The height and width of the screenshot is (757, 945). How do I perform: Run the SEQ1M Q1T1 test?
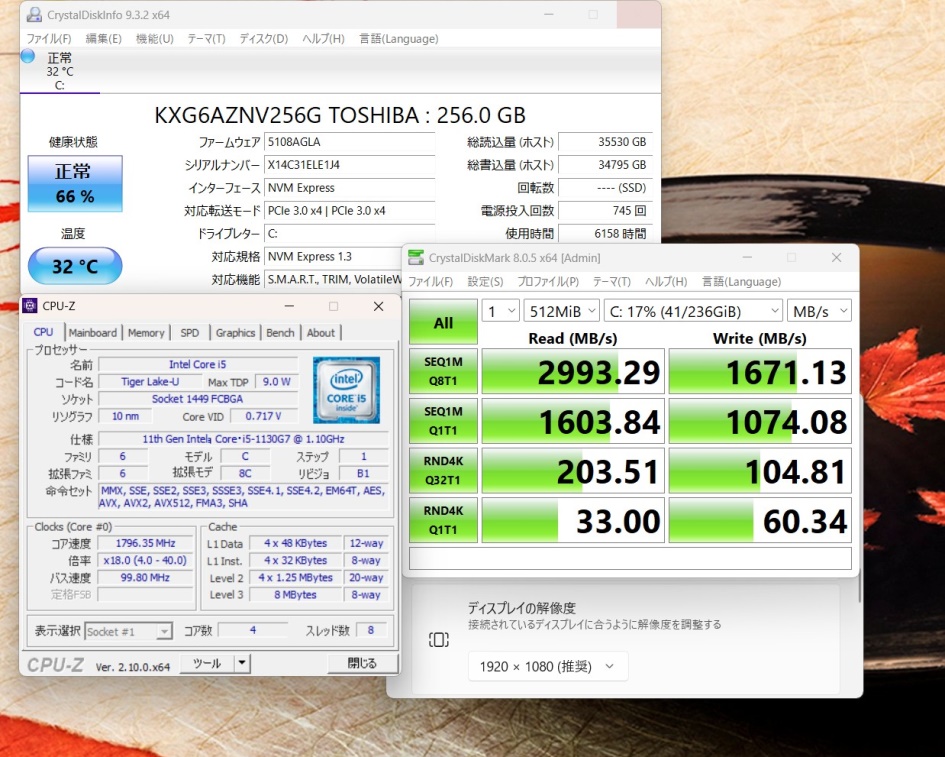pyautogui.click(x=443, y=421)
